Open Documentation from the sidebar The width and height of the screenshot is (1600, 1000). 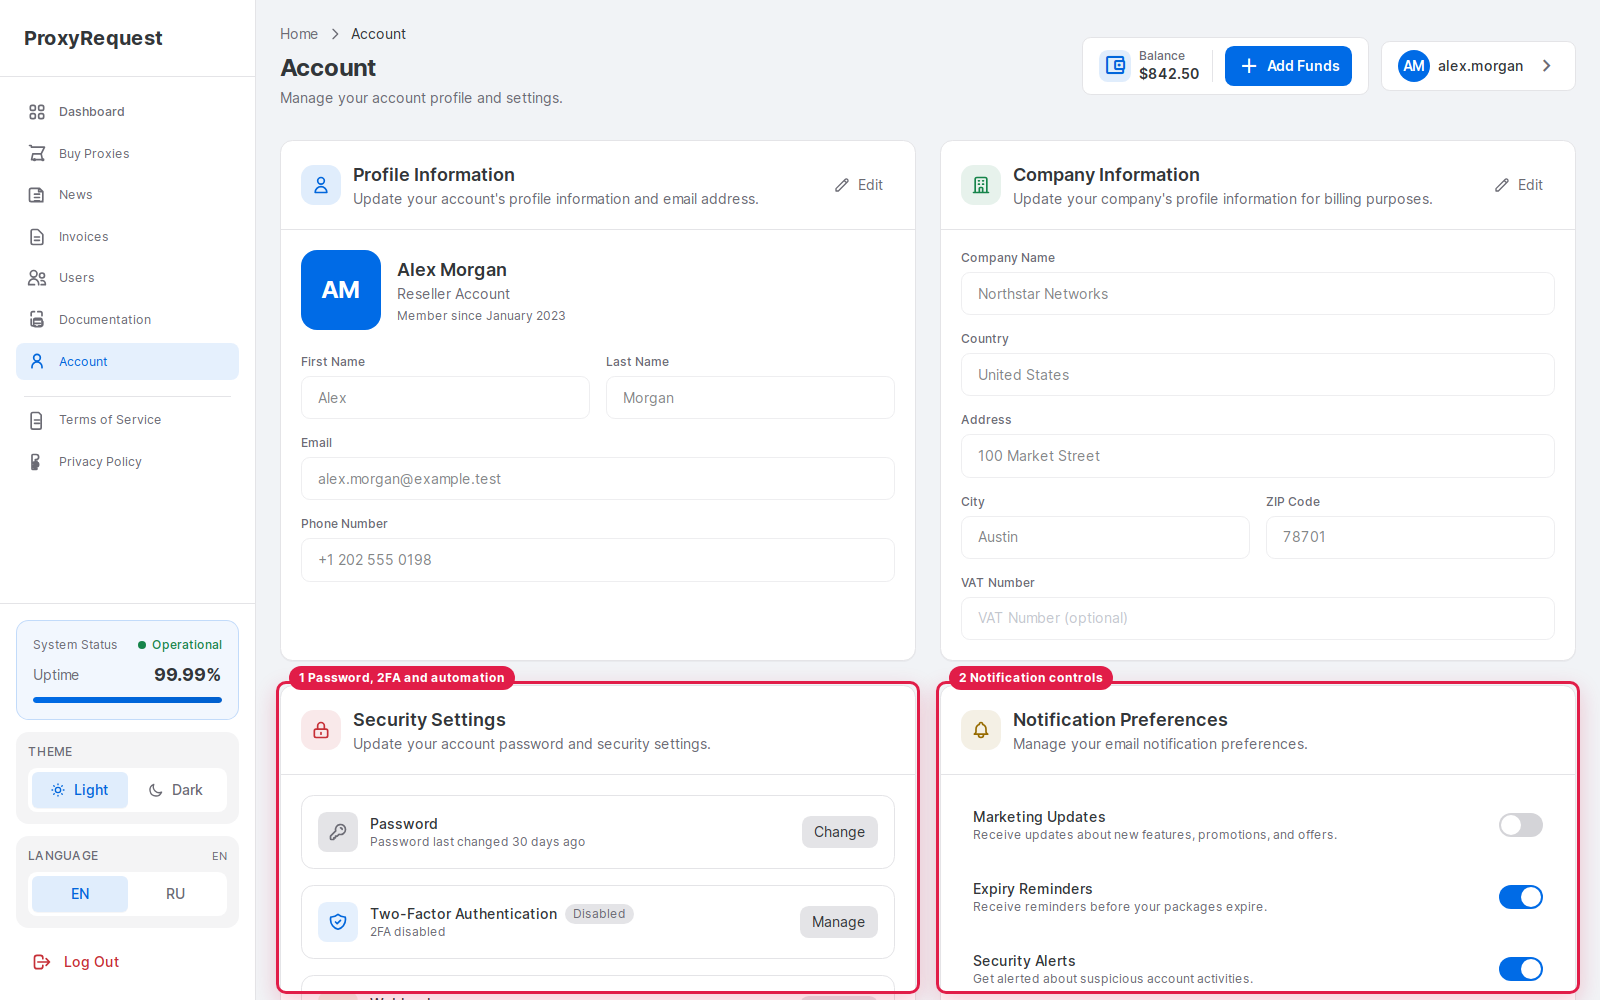127,320
